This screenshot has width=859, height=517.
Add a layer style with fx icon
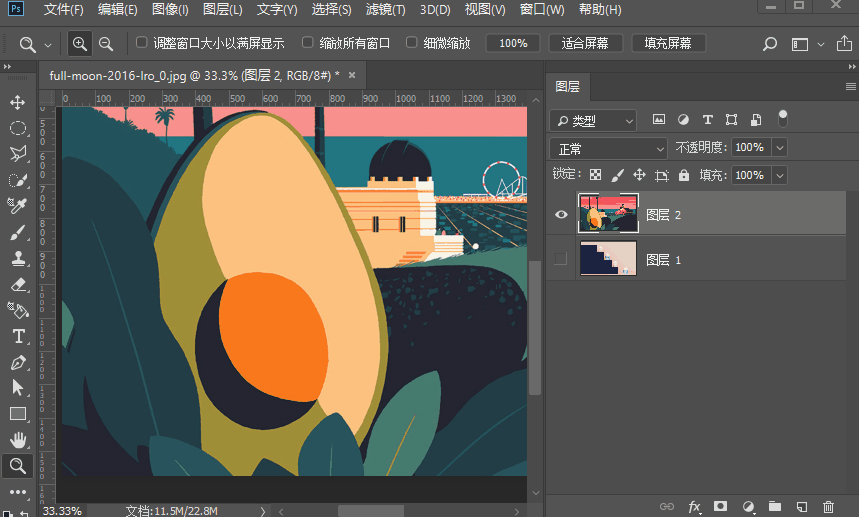pos(694,507)
